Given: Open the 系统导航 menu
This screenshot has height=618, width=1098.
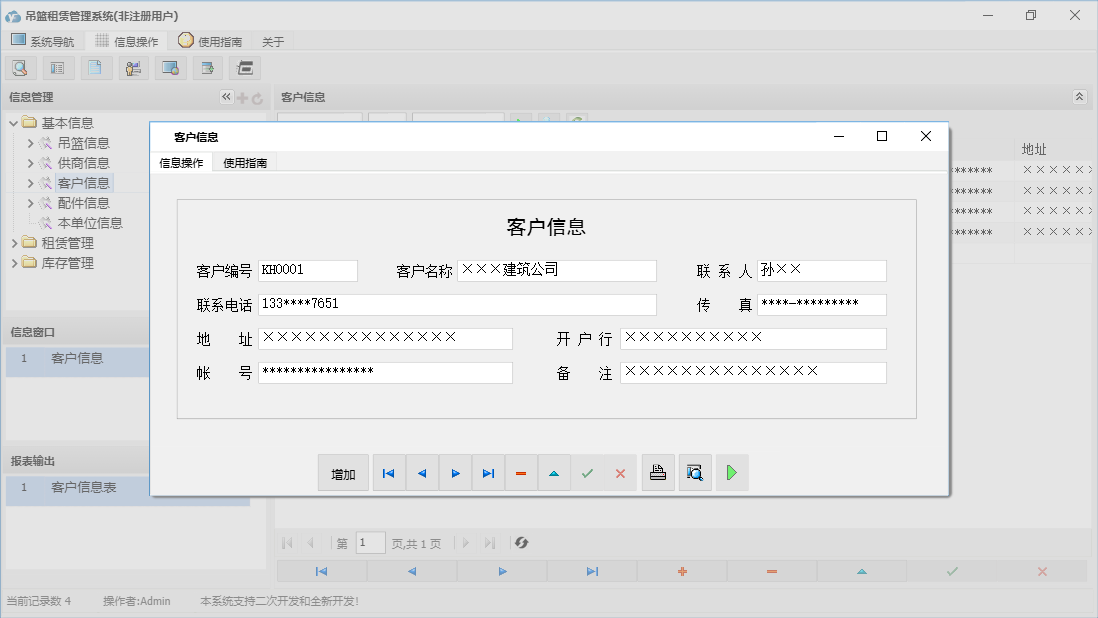Looking at the screenshot, I should coord(43,41).
